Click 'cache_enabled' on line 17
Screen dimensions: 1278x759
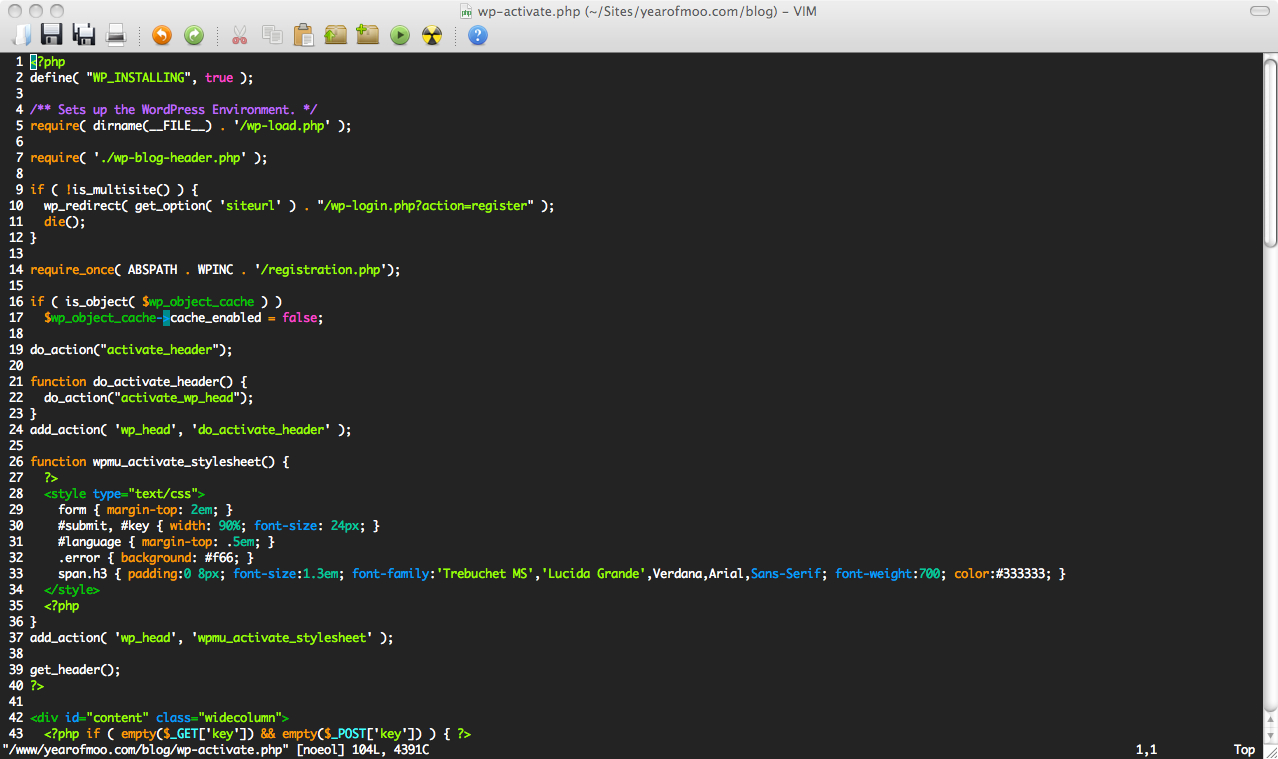click(x=215, y=317)
